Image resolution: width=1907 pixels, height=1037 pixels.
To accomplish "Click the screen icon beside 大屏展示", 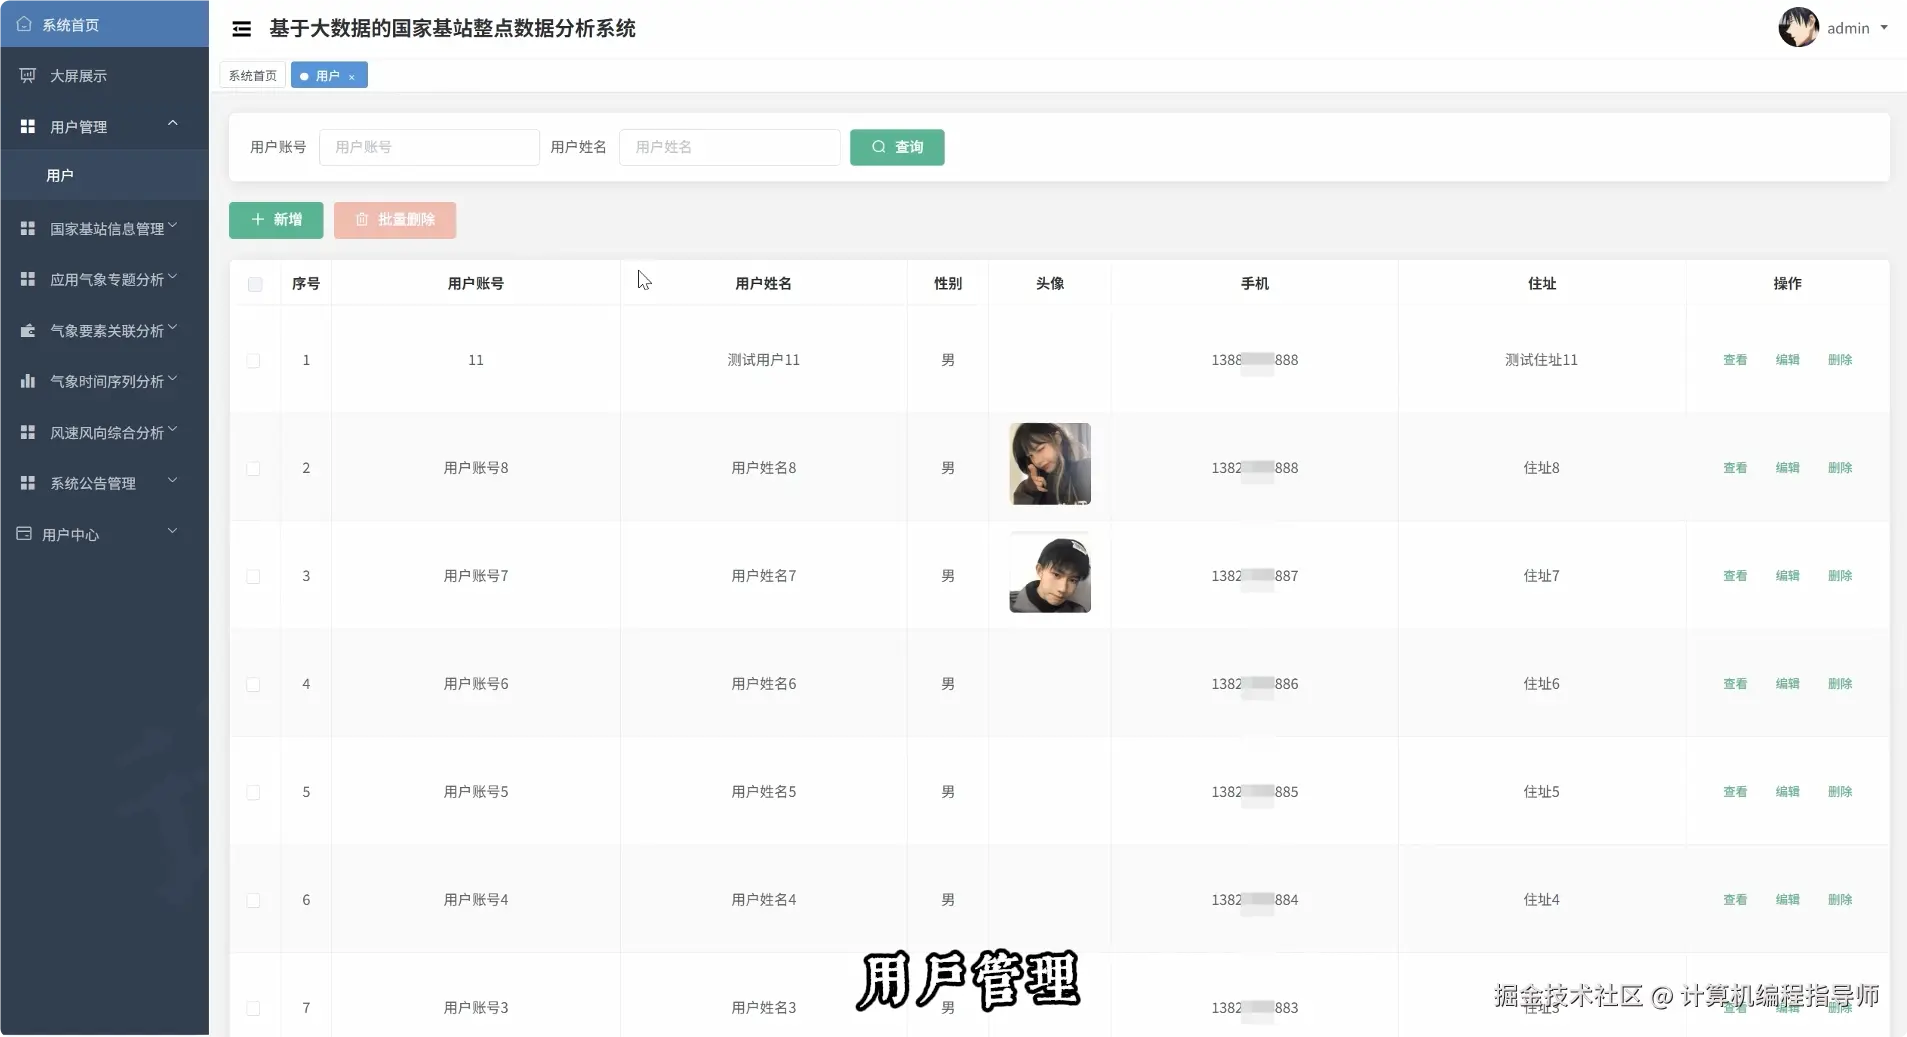I will click(28, 76).
